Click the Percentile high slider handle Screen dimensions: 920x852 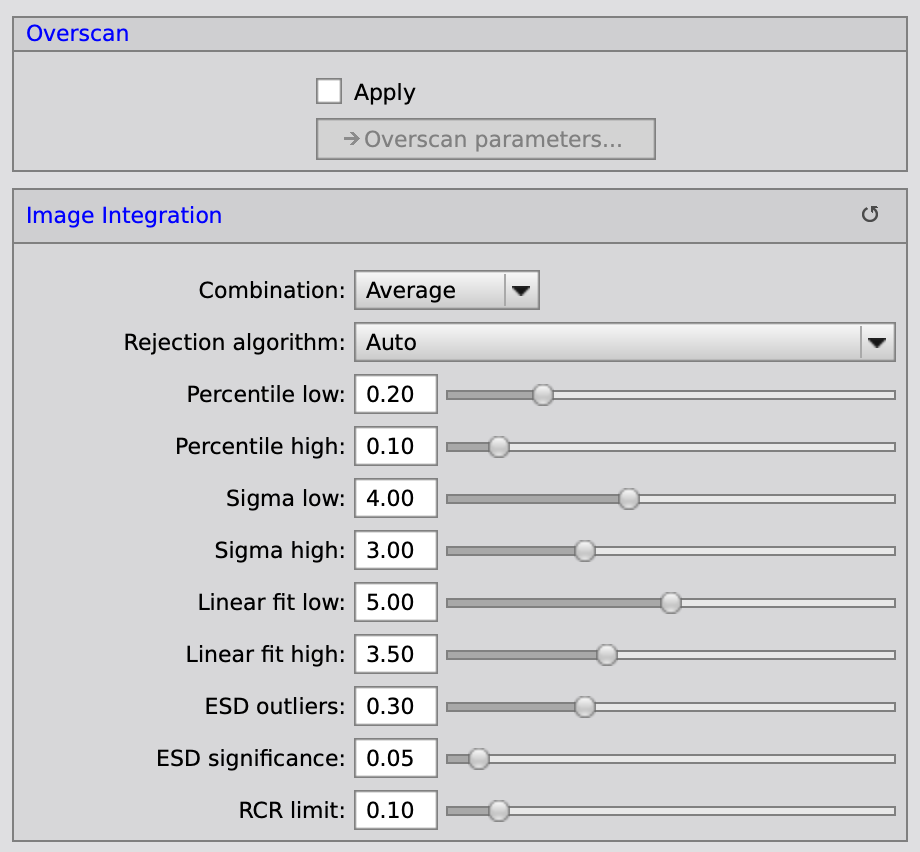498,447
